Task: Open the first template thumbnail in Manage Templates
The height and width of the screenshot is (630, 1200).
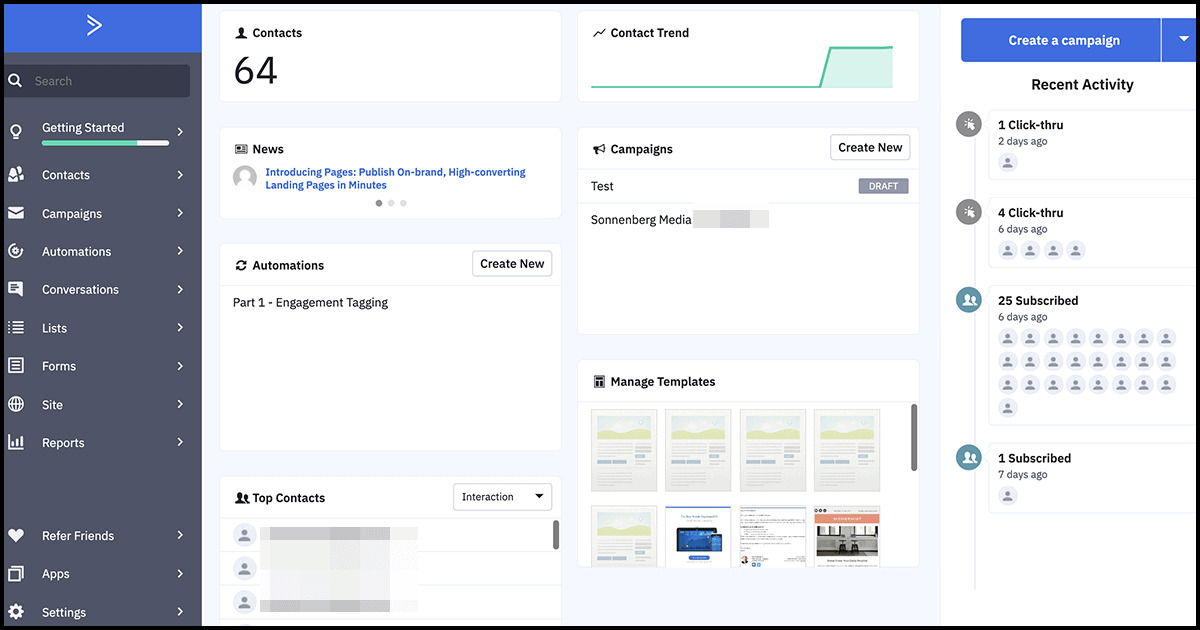Action: pyautogui.click(x=624, y=450)
